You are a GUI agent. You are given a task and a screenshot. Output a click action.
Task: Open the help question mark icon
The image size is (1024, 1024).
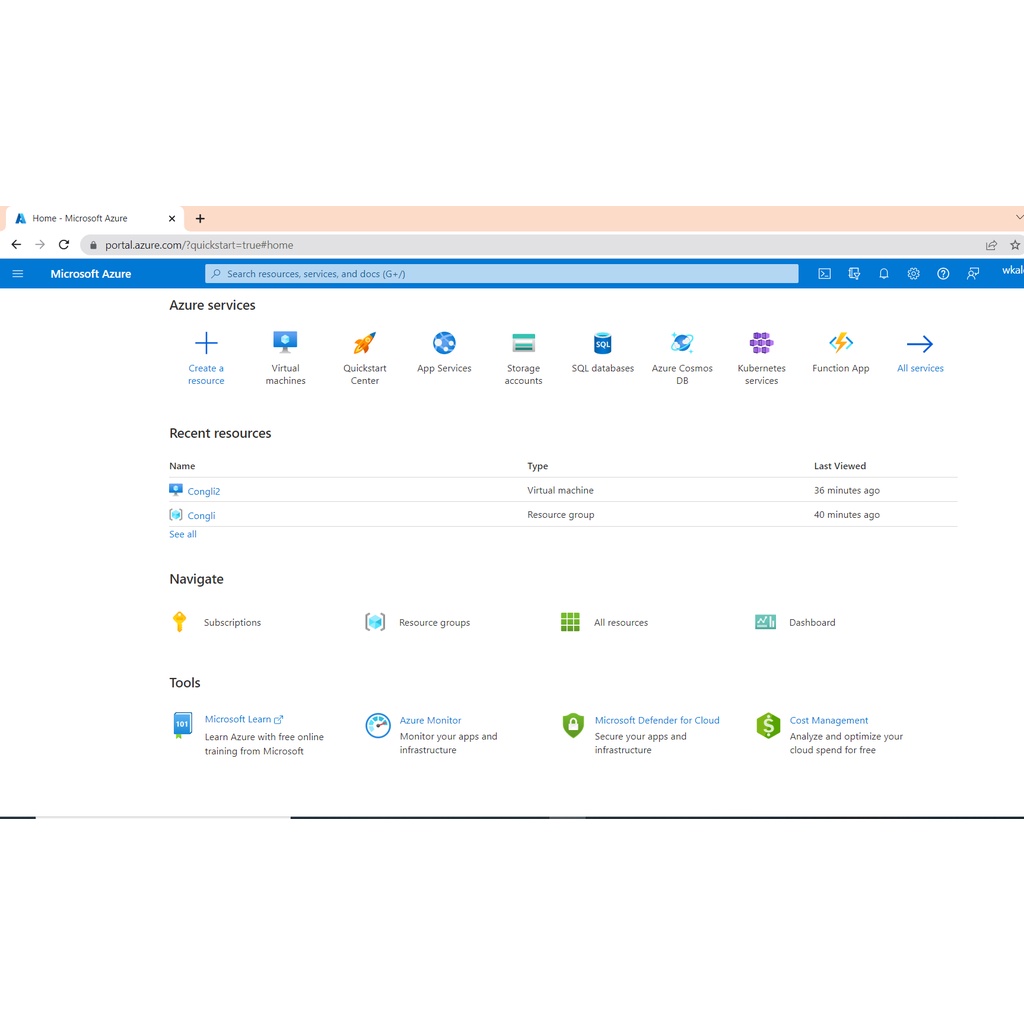coord(942,274)
